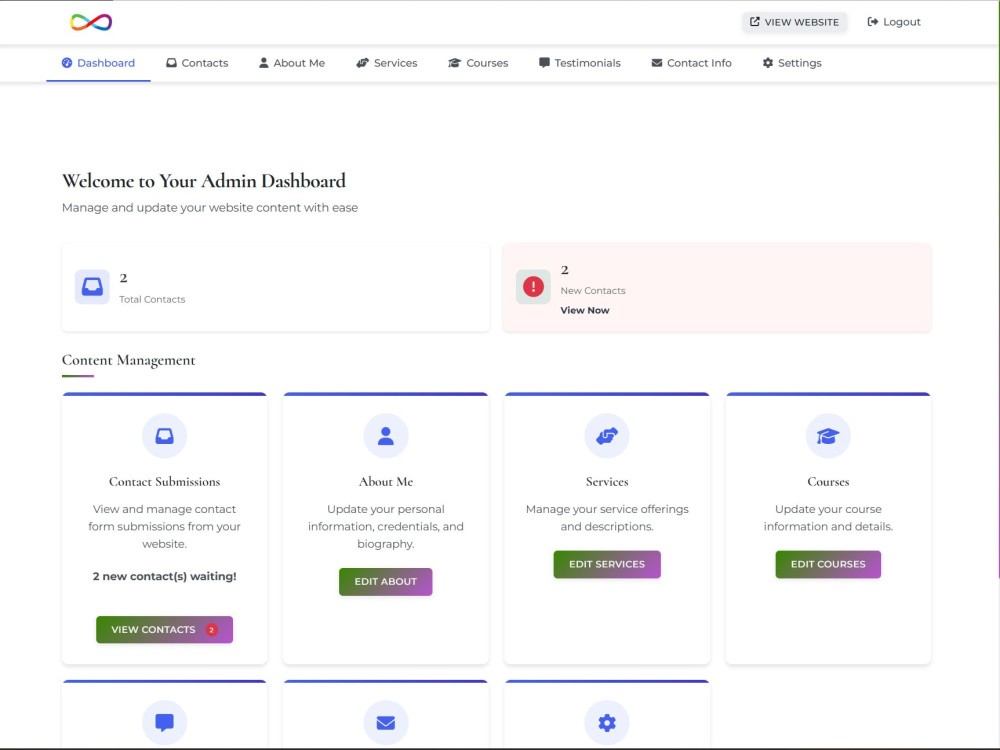Click the speech bubble icon beside Testimonials tab
Image resolution: width=1000 pixels, height=750 pixels.
[x=544, y=62]
